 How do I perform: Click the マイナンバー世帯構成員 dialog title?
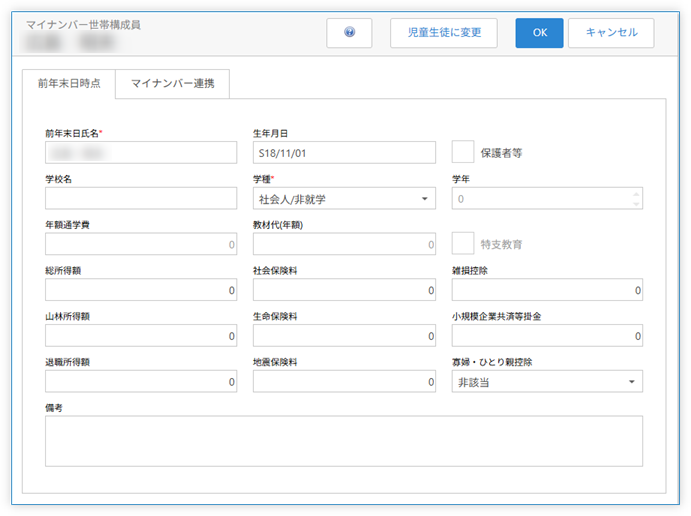[x=83, y=25]
